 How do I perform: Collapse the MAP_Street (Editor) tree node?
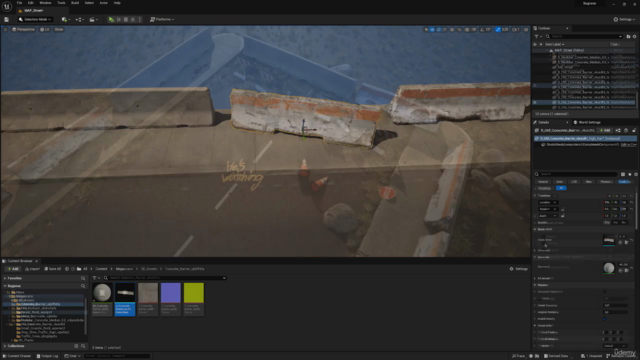click(x=547, y=50)
